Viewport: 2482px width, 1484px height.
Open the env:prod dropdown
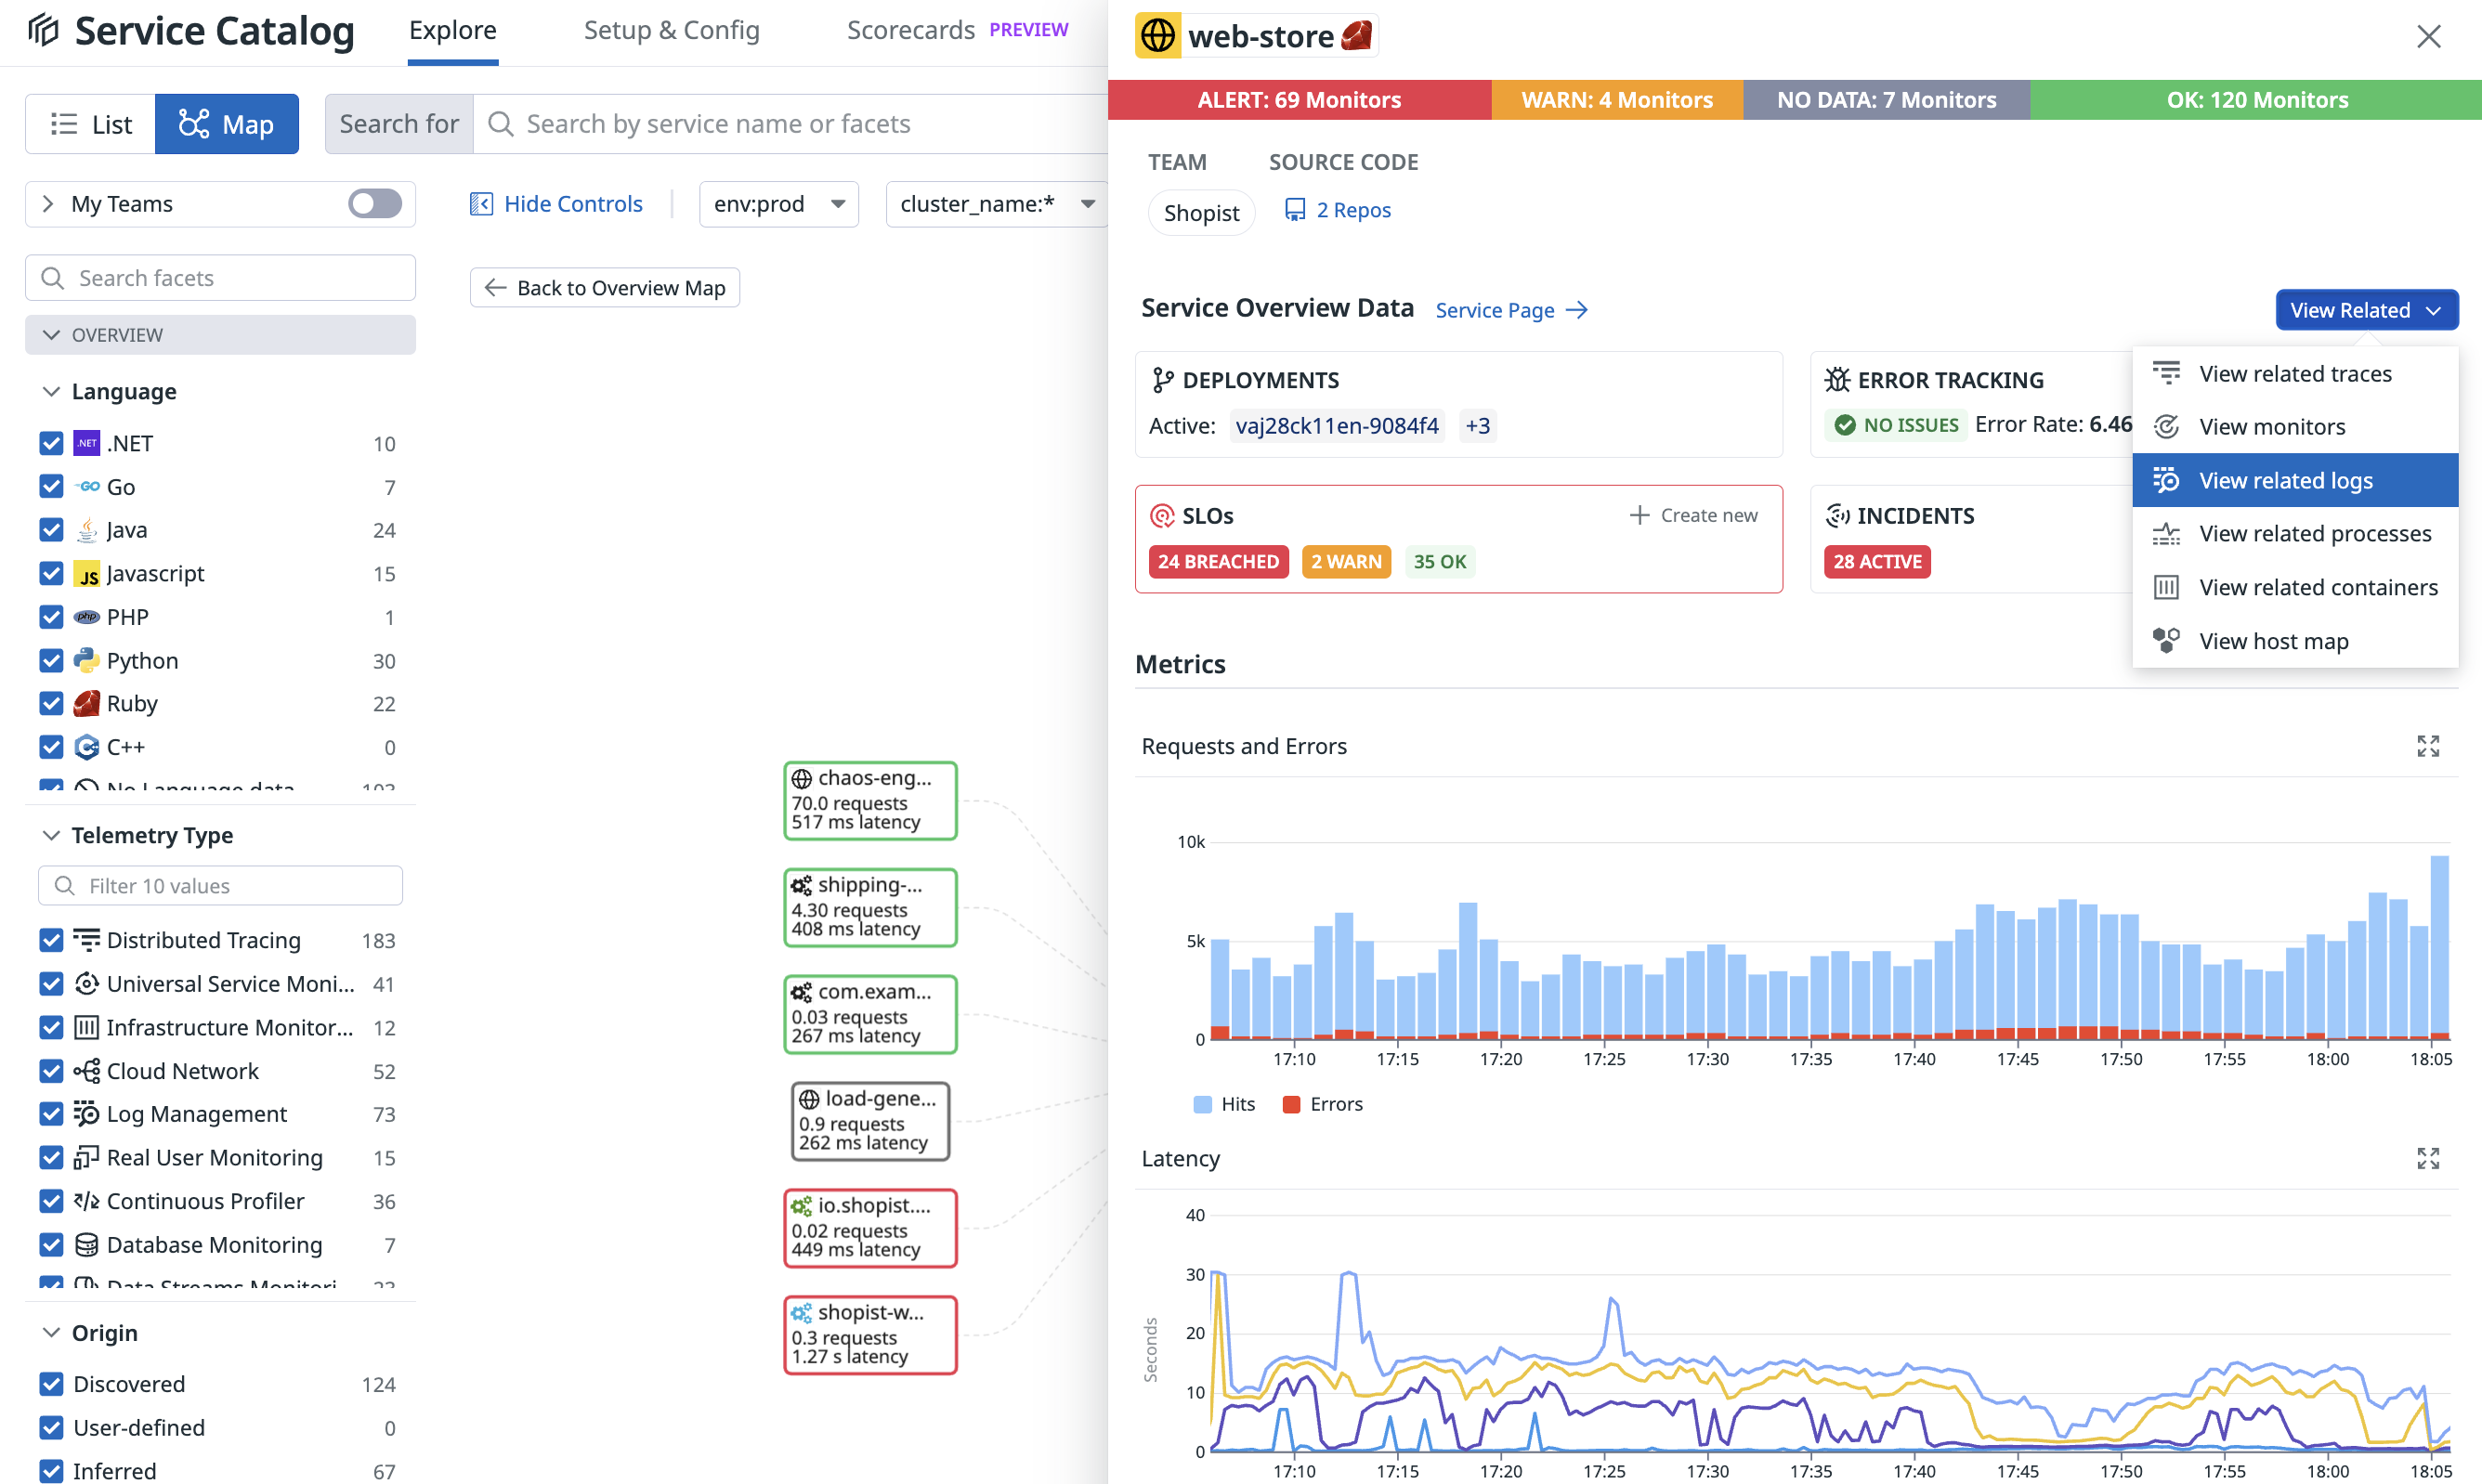[x=778, y=204]
